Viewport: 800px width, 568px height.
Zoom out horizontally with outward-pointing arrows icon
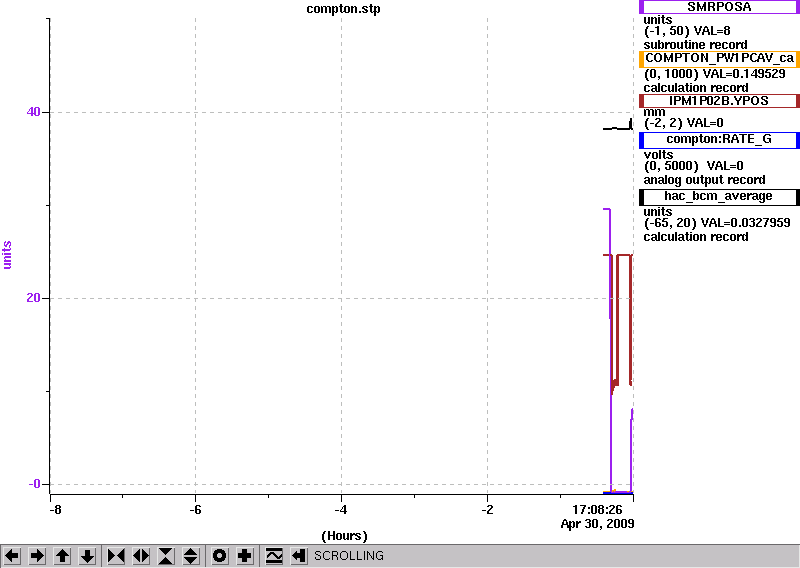click(x=141, y=555)
